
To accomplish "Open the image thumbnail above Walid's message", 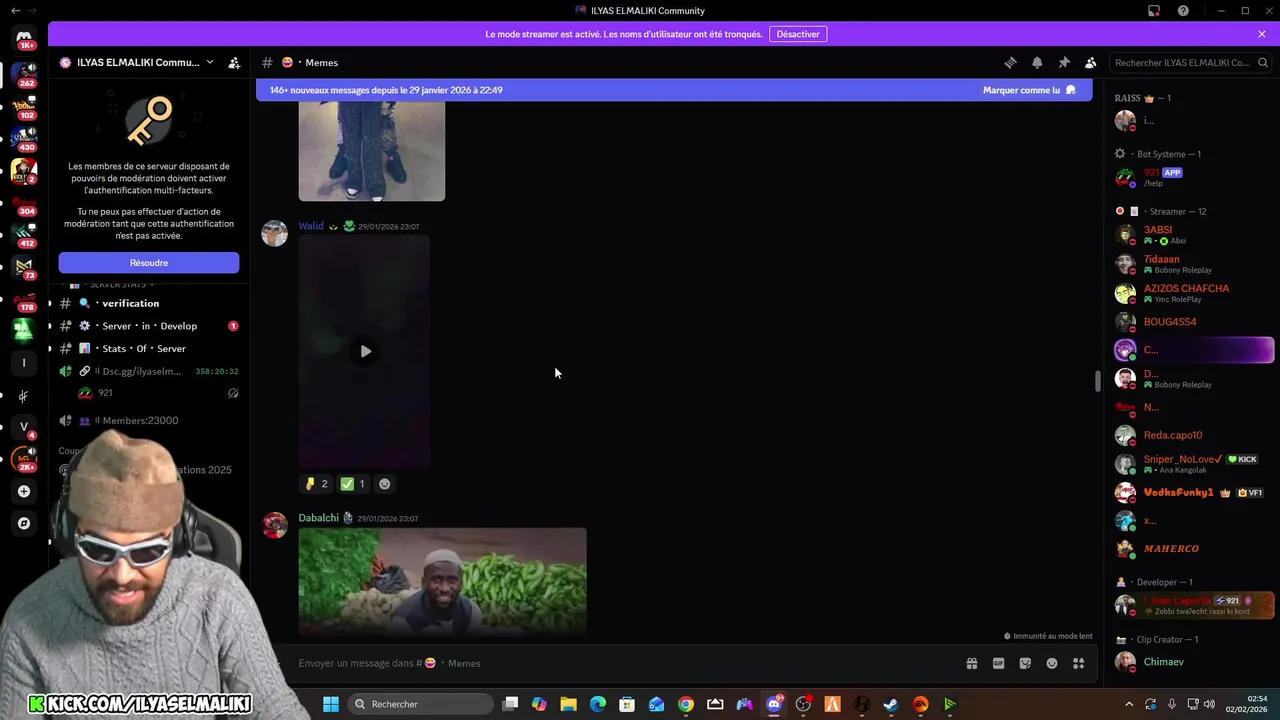I will [372, 150].
